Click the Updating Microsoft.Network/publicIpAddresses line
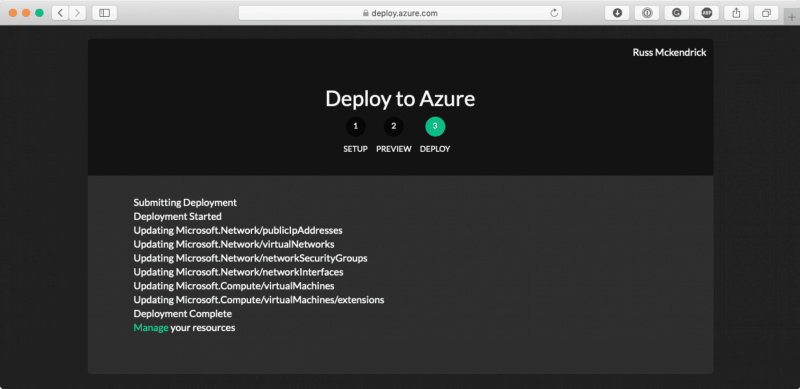The width and height of the screenshot is (800, 389). tap(238, 230)
